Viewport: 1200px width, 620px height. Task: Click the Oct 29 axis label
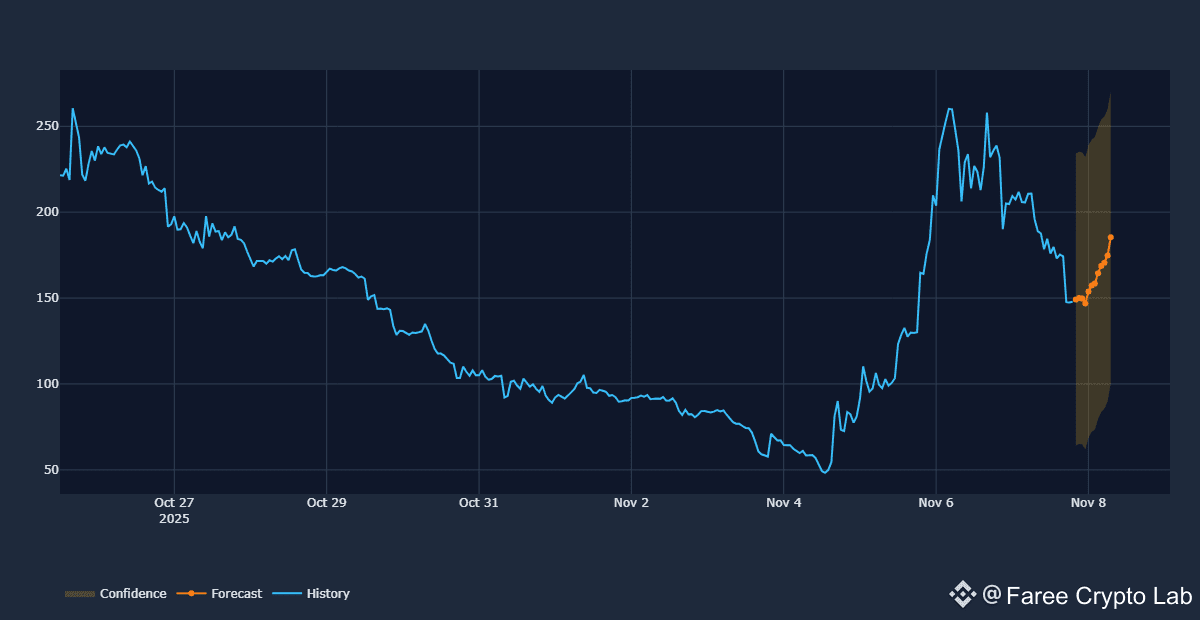click(327, 503)
